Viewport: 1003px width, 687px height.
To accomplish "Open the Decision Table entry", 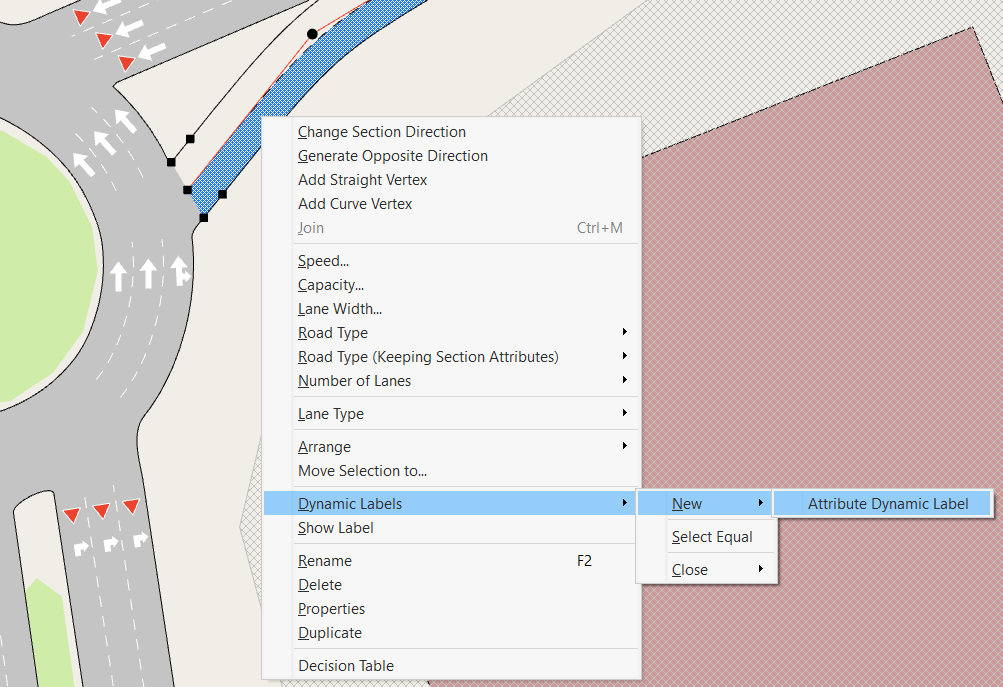I will point(345,666).
